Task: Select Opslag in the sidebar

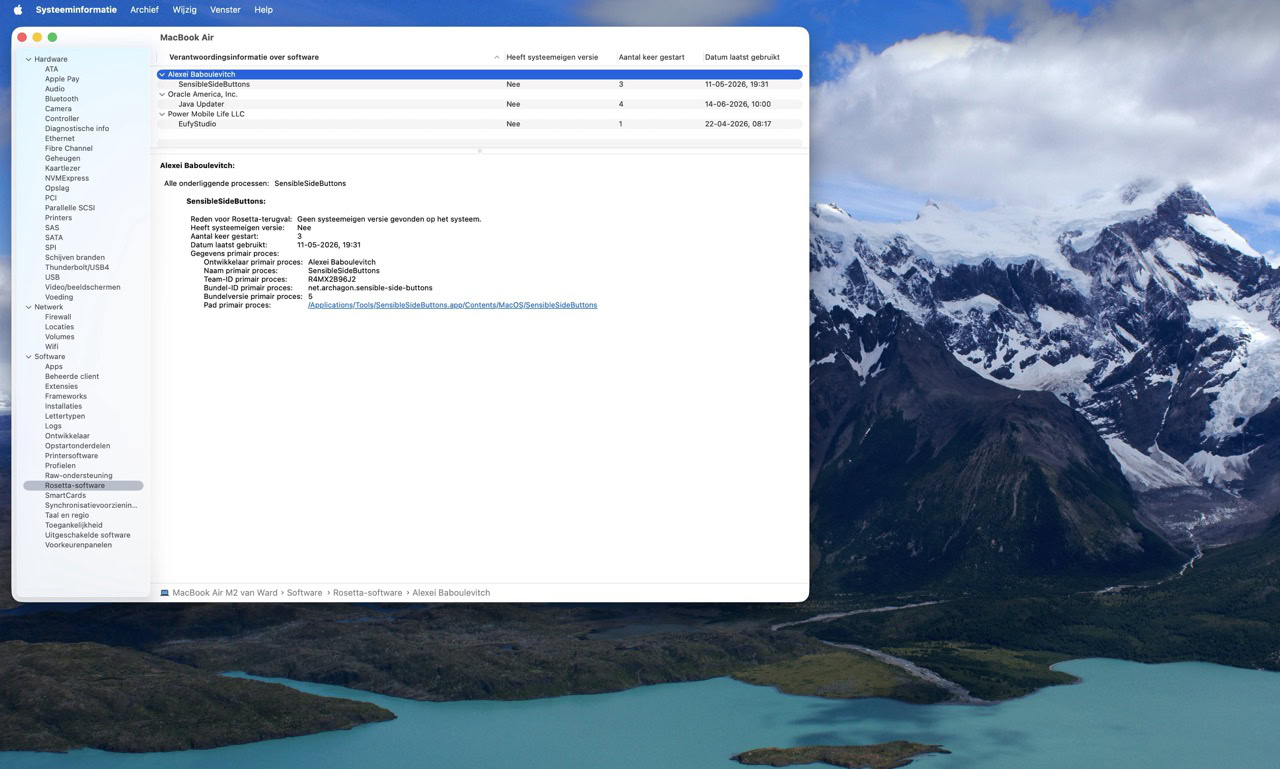Action: [x=57, y=188]
